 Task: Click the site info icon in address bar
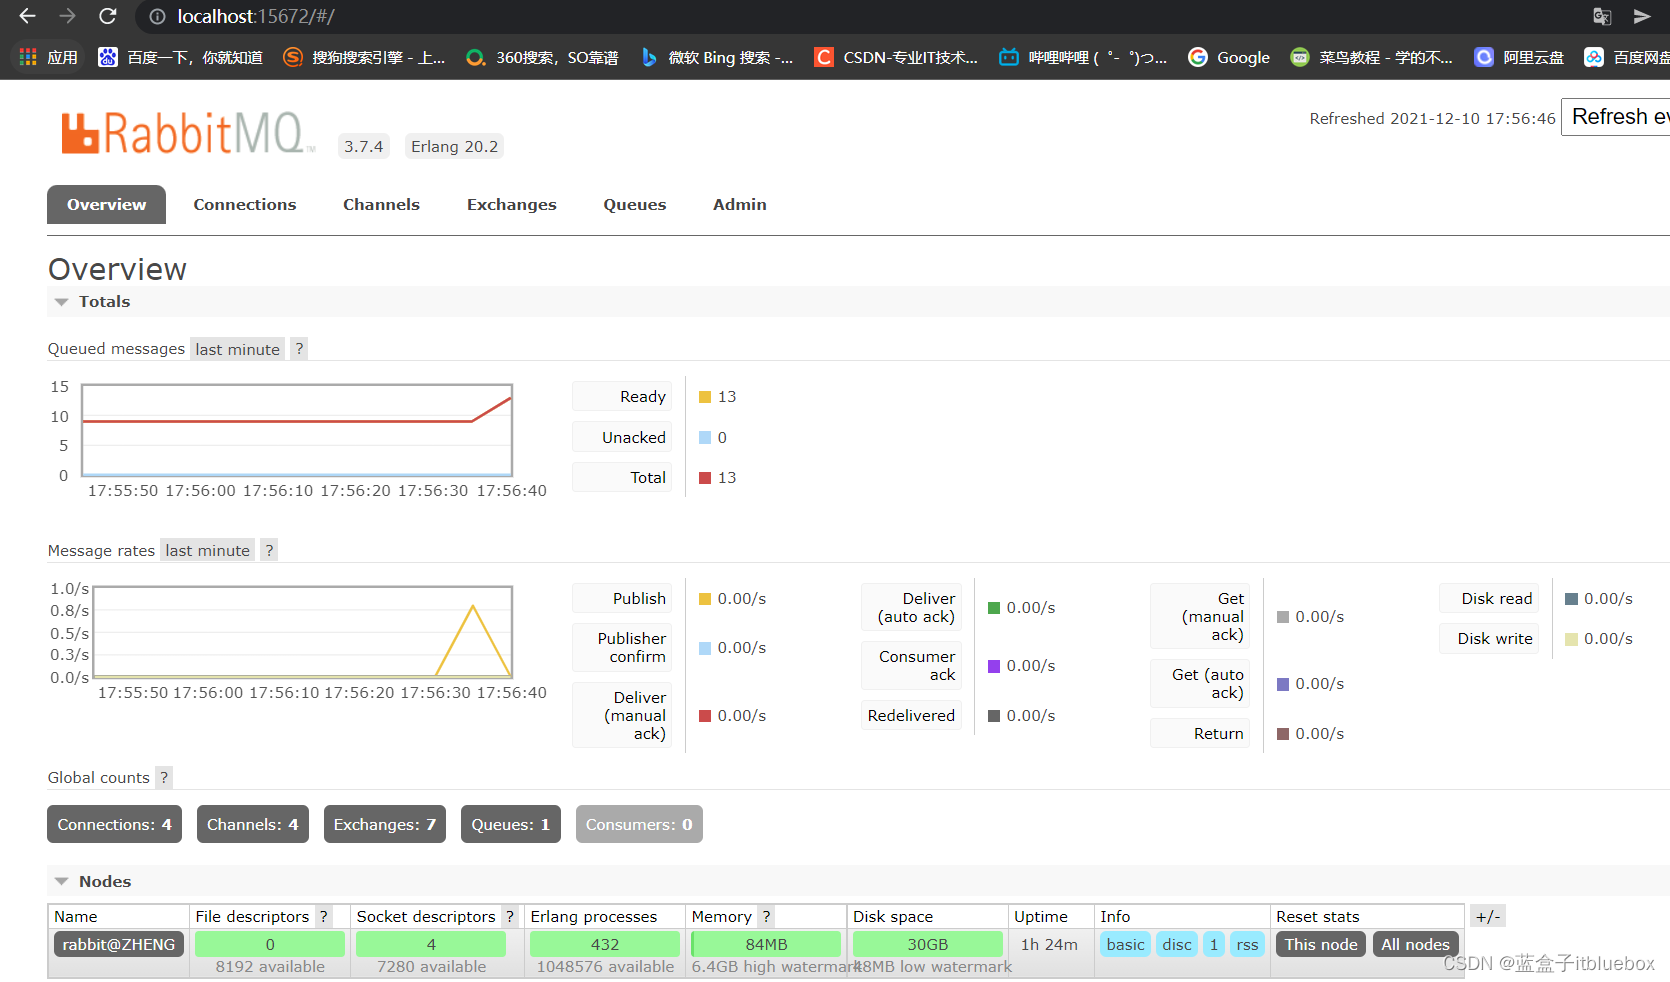click(x=157, y=17)
